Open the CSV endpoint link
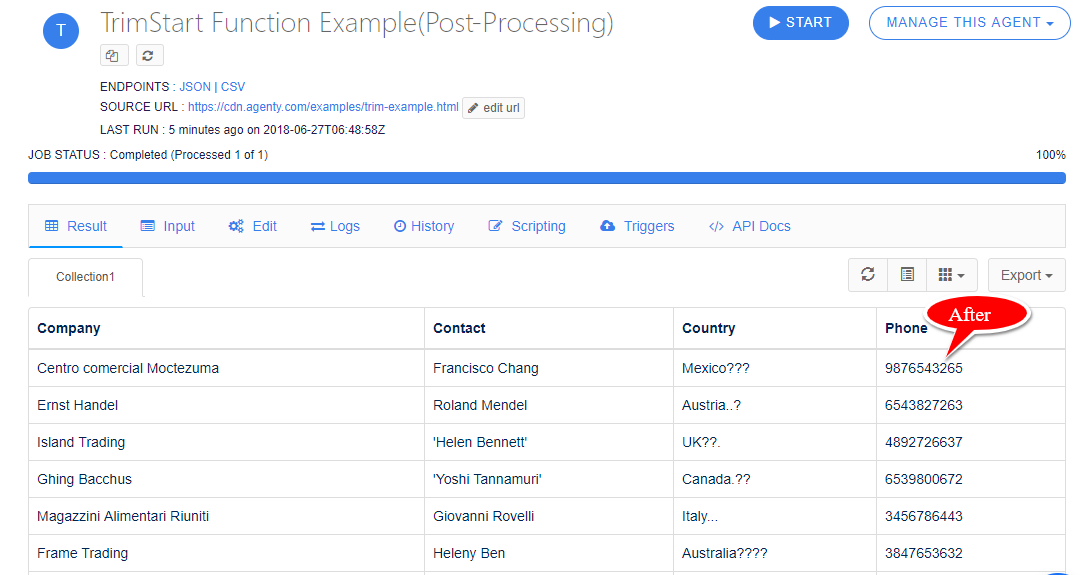 pyautogui.click(x=233, y=87)
